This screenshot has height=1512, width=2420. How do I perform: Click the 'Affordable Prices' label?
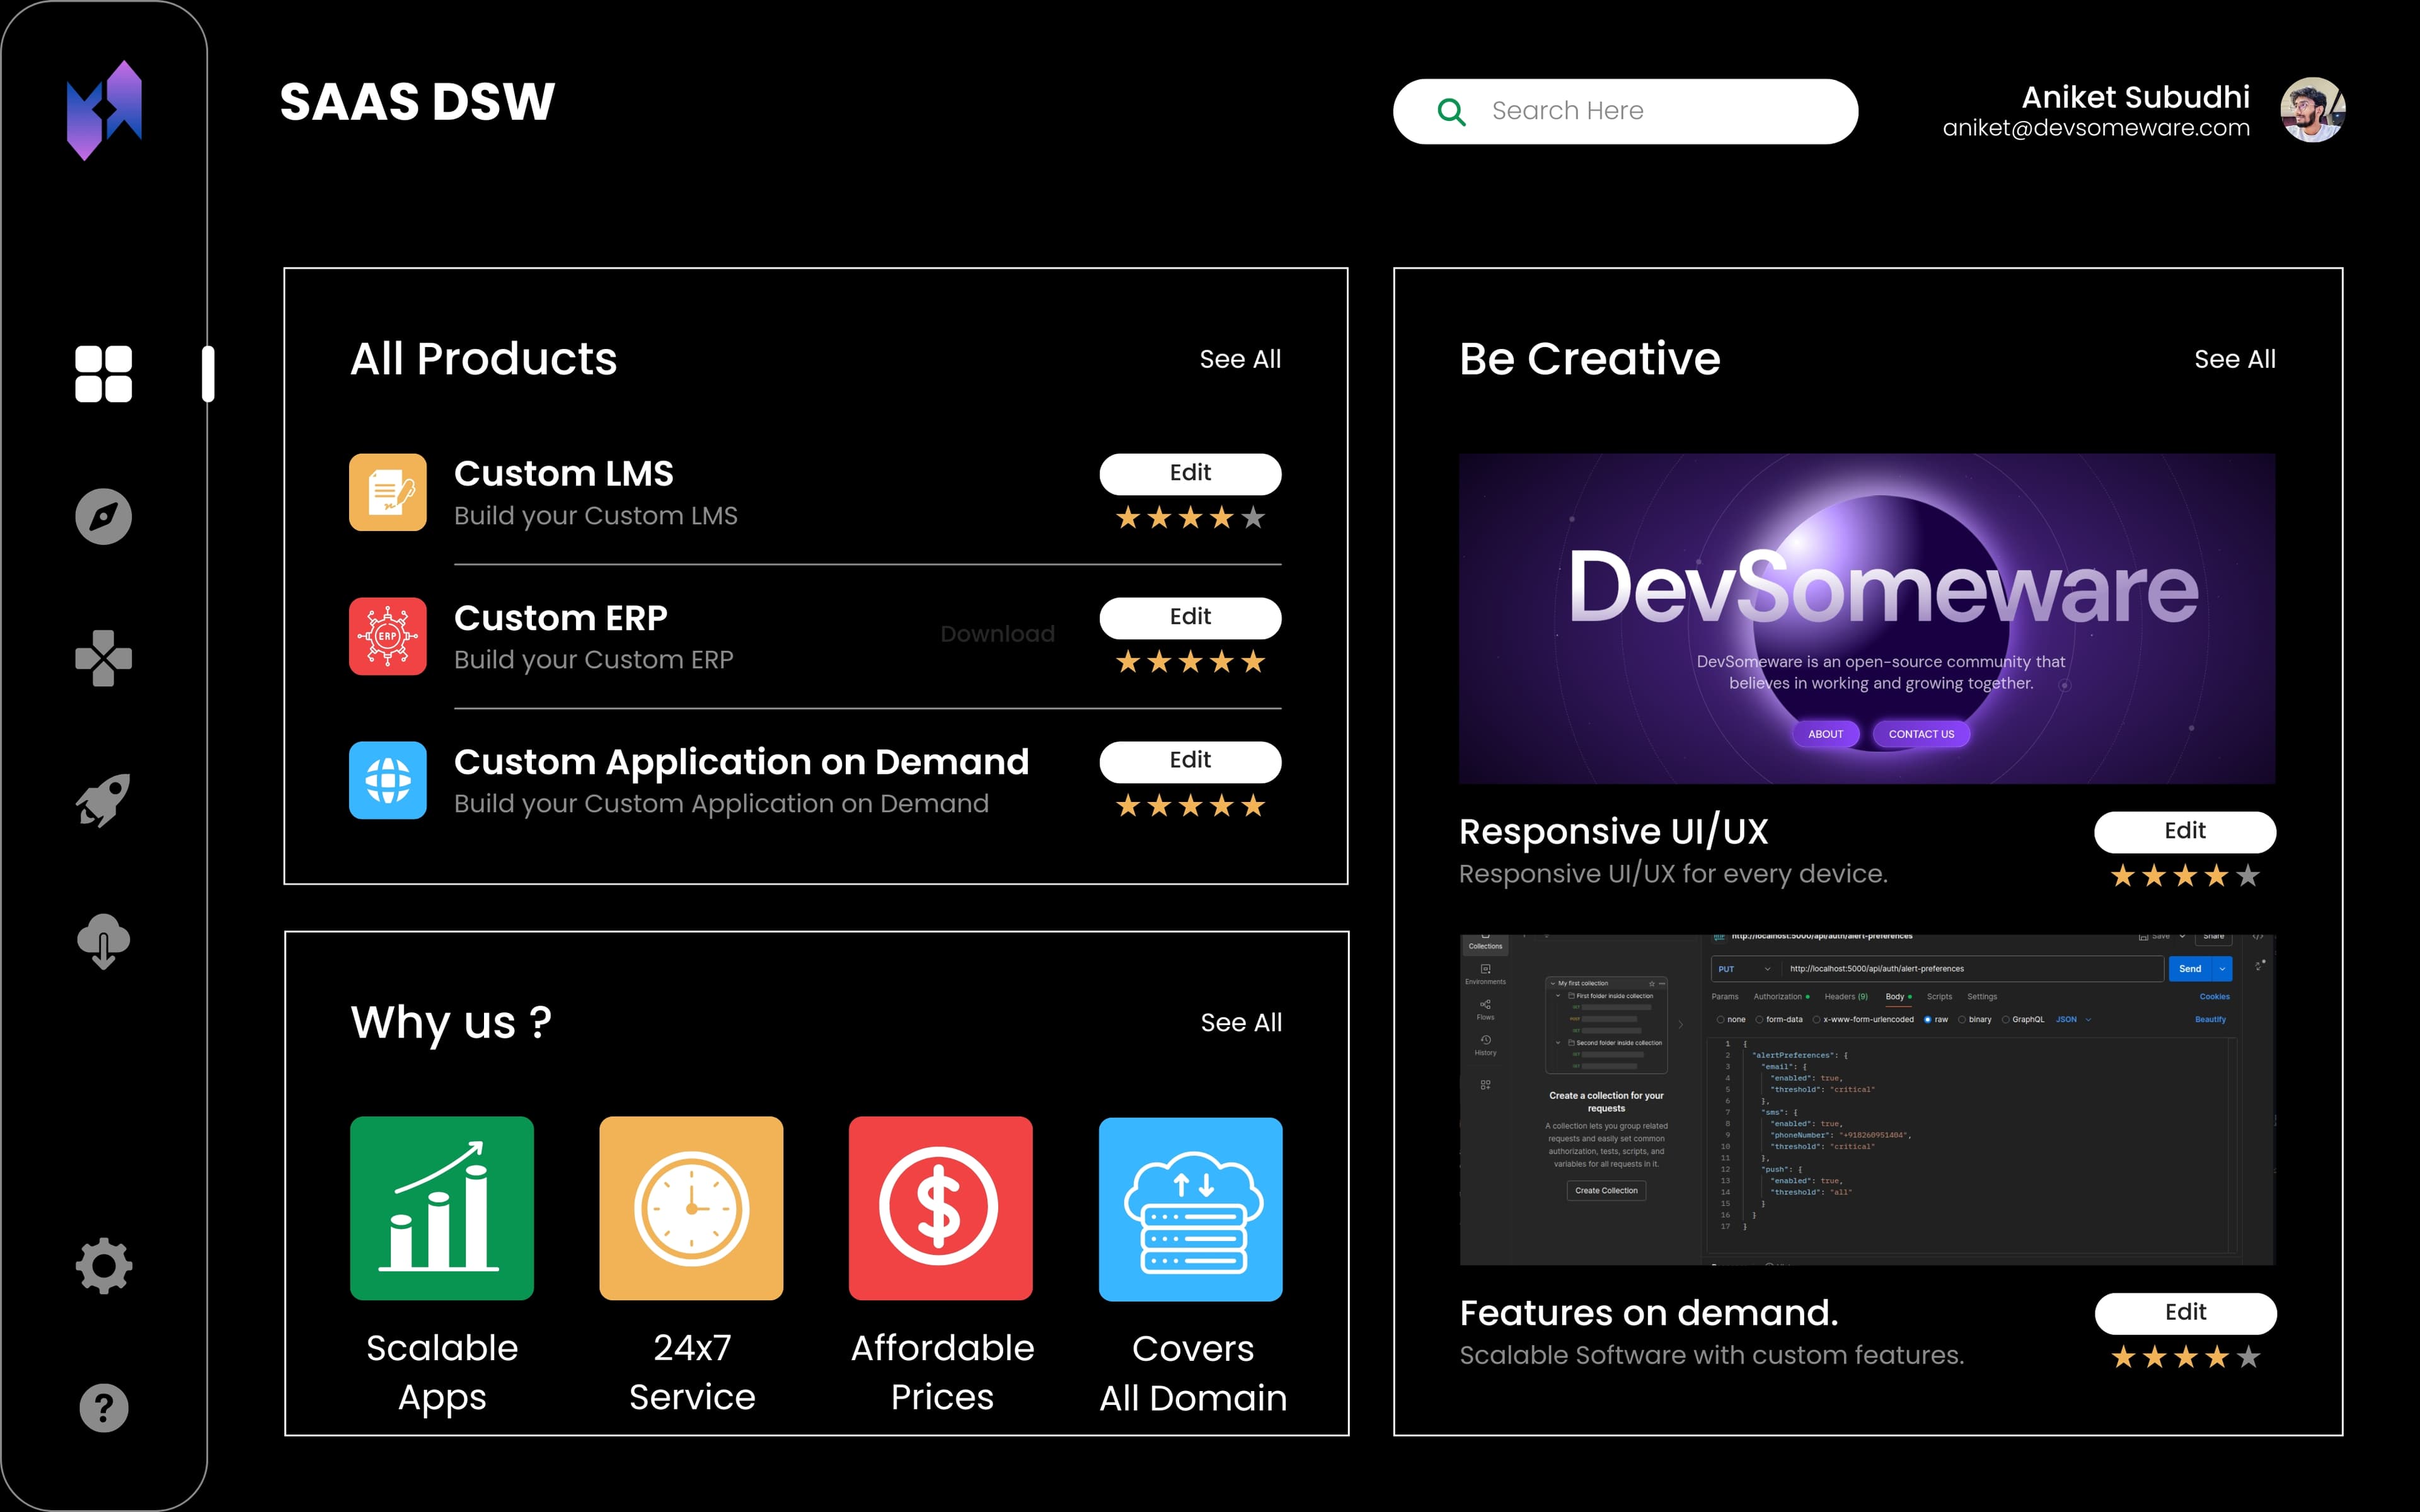(x=942, y=1372)
